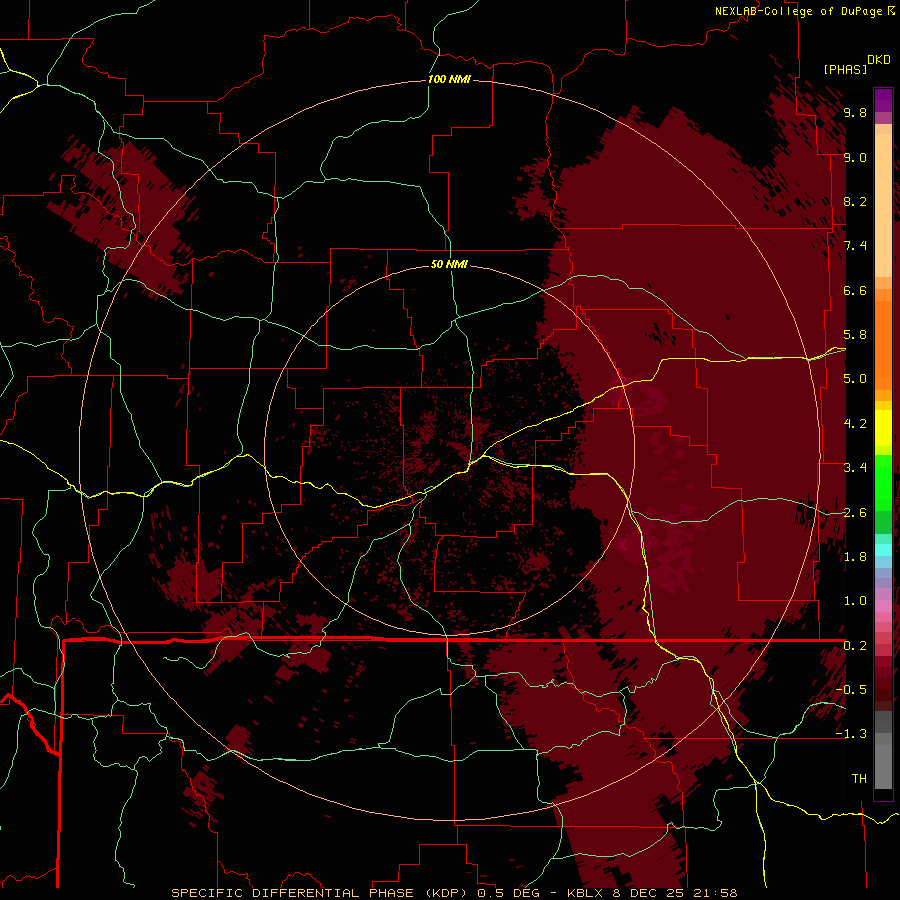Click the NEXLAB-College of DuPage header text
The width and height of the screenshot is (900, 900).
(x=799, y=11)
